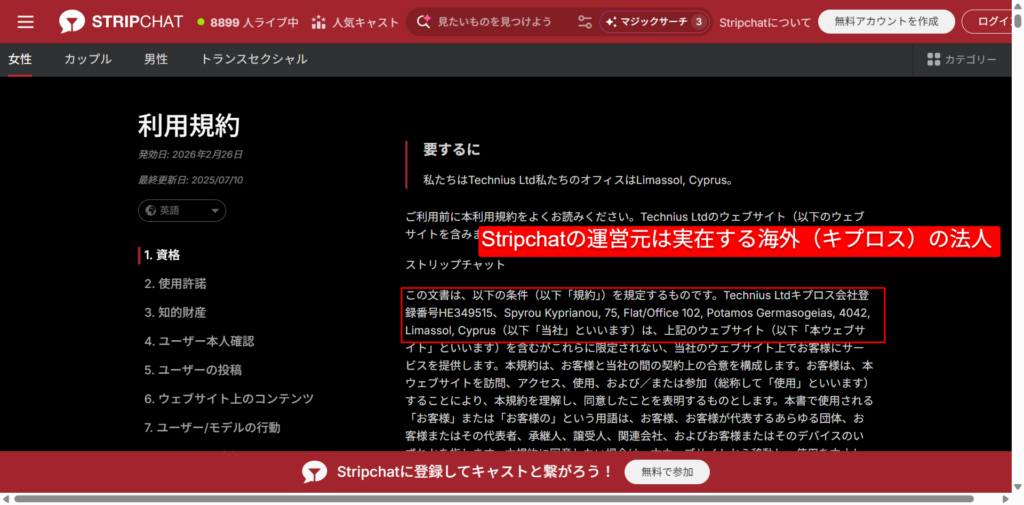Click the マジックサーチ button
1024x505 pixels.
654,22
